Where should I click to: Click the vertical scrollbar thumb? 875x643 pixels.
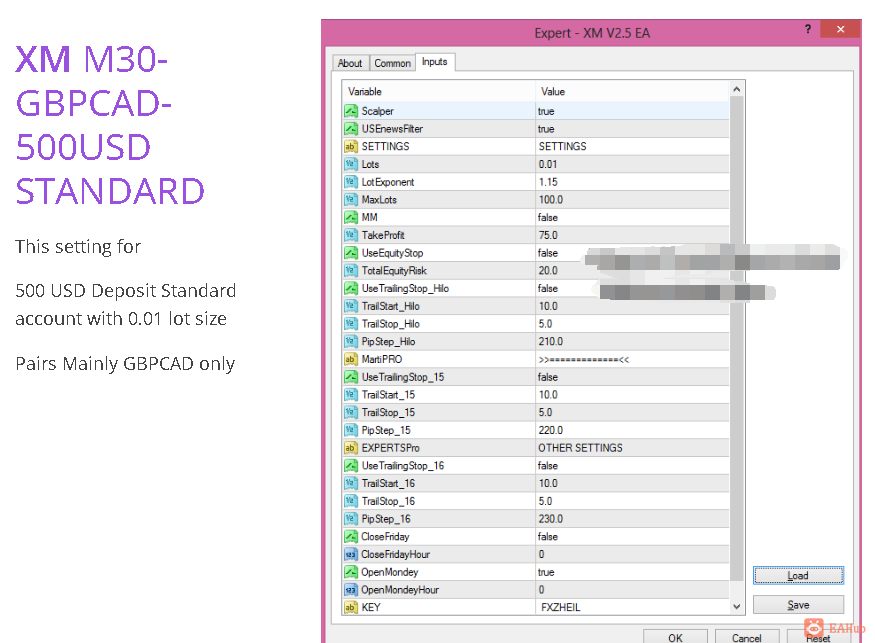[x=737, y=338]
